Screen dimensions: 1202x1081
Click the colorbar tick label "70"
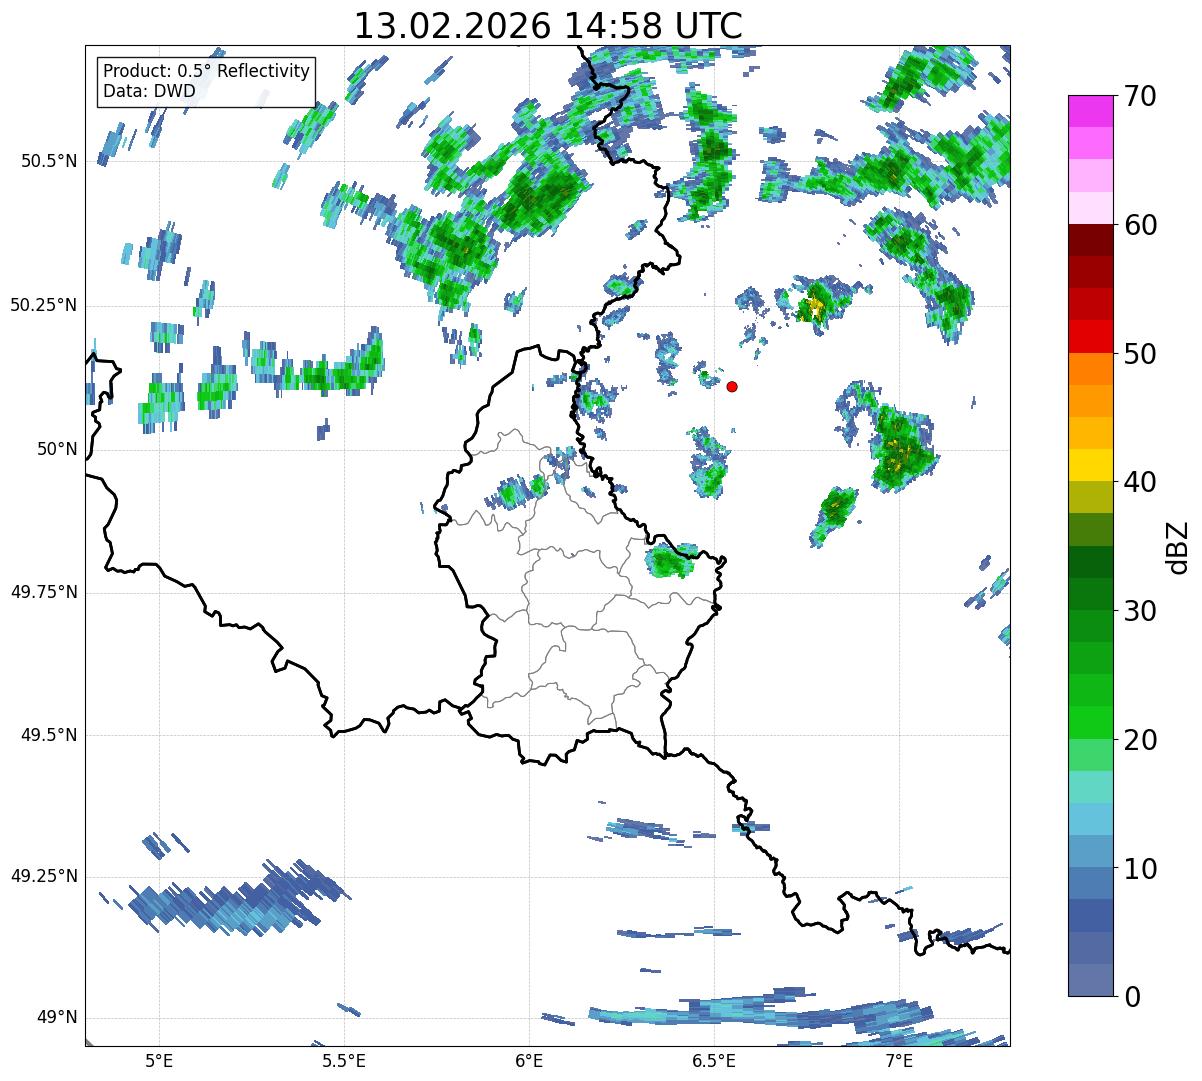tap(1139, 96)
